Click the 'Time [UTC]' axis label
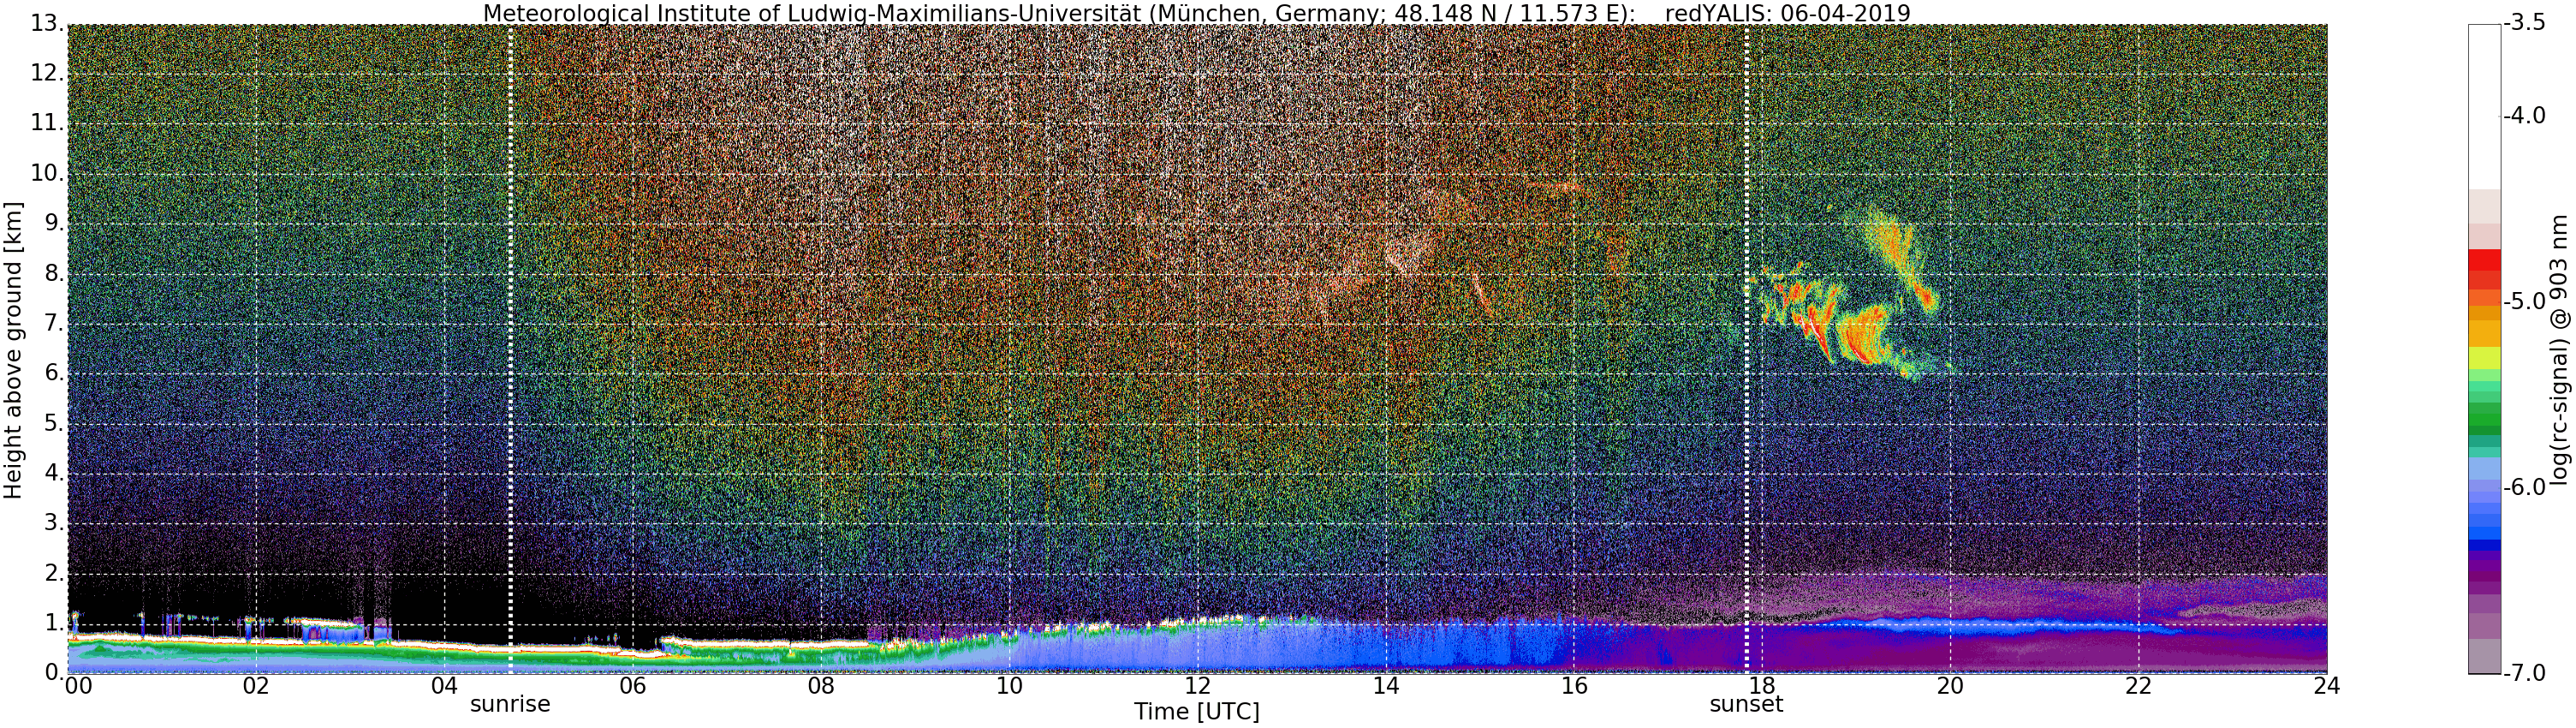2576x728 pixels. [1196, 712]
